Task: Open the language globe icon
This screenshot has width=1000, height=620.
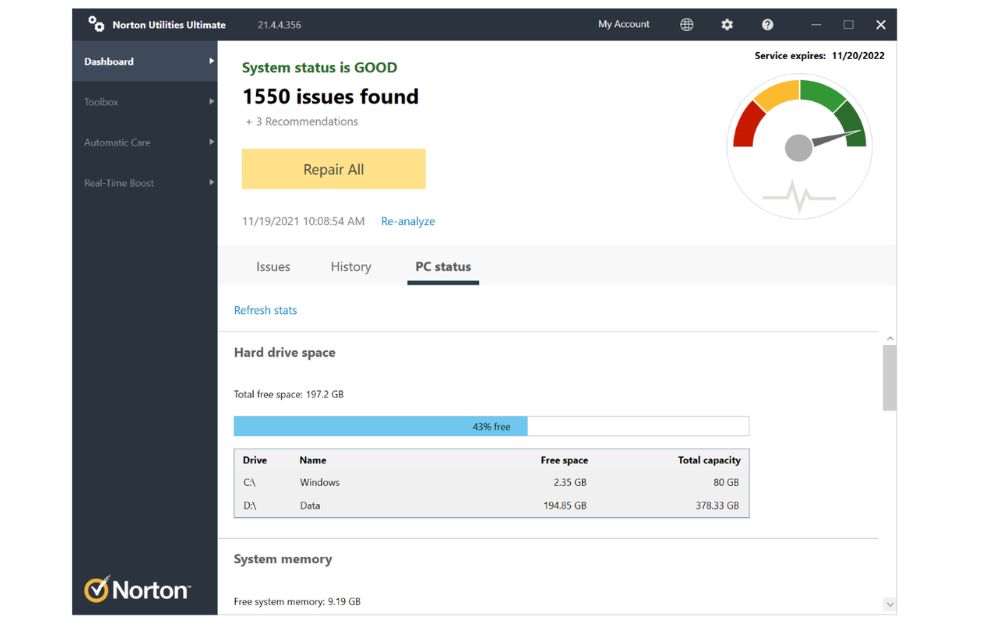Action: tap(686, 24)
